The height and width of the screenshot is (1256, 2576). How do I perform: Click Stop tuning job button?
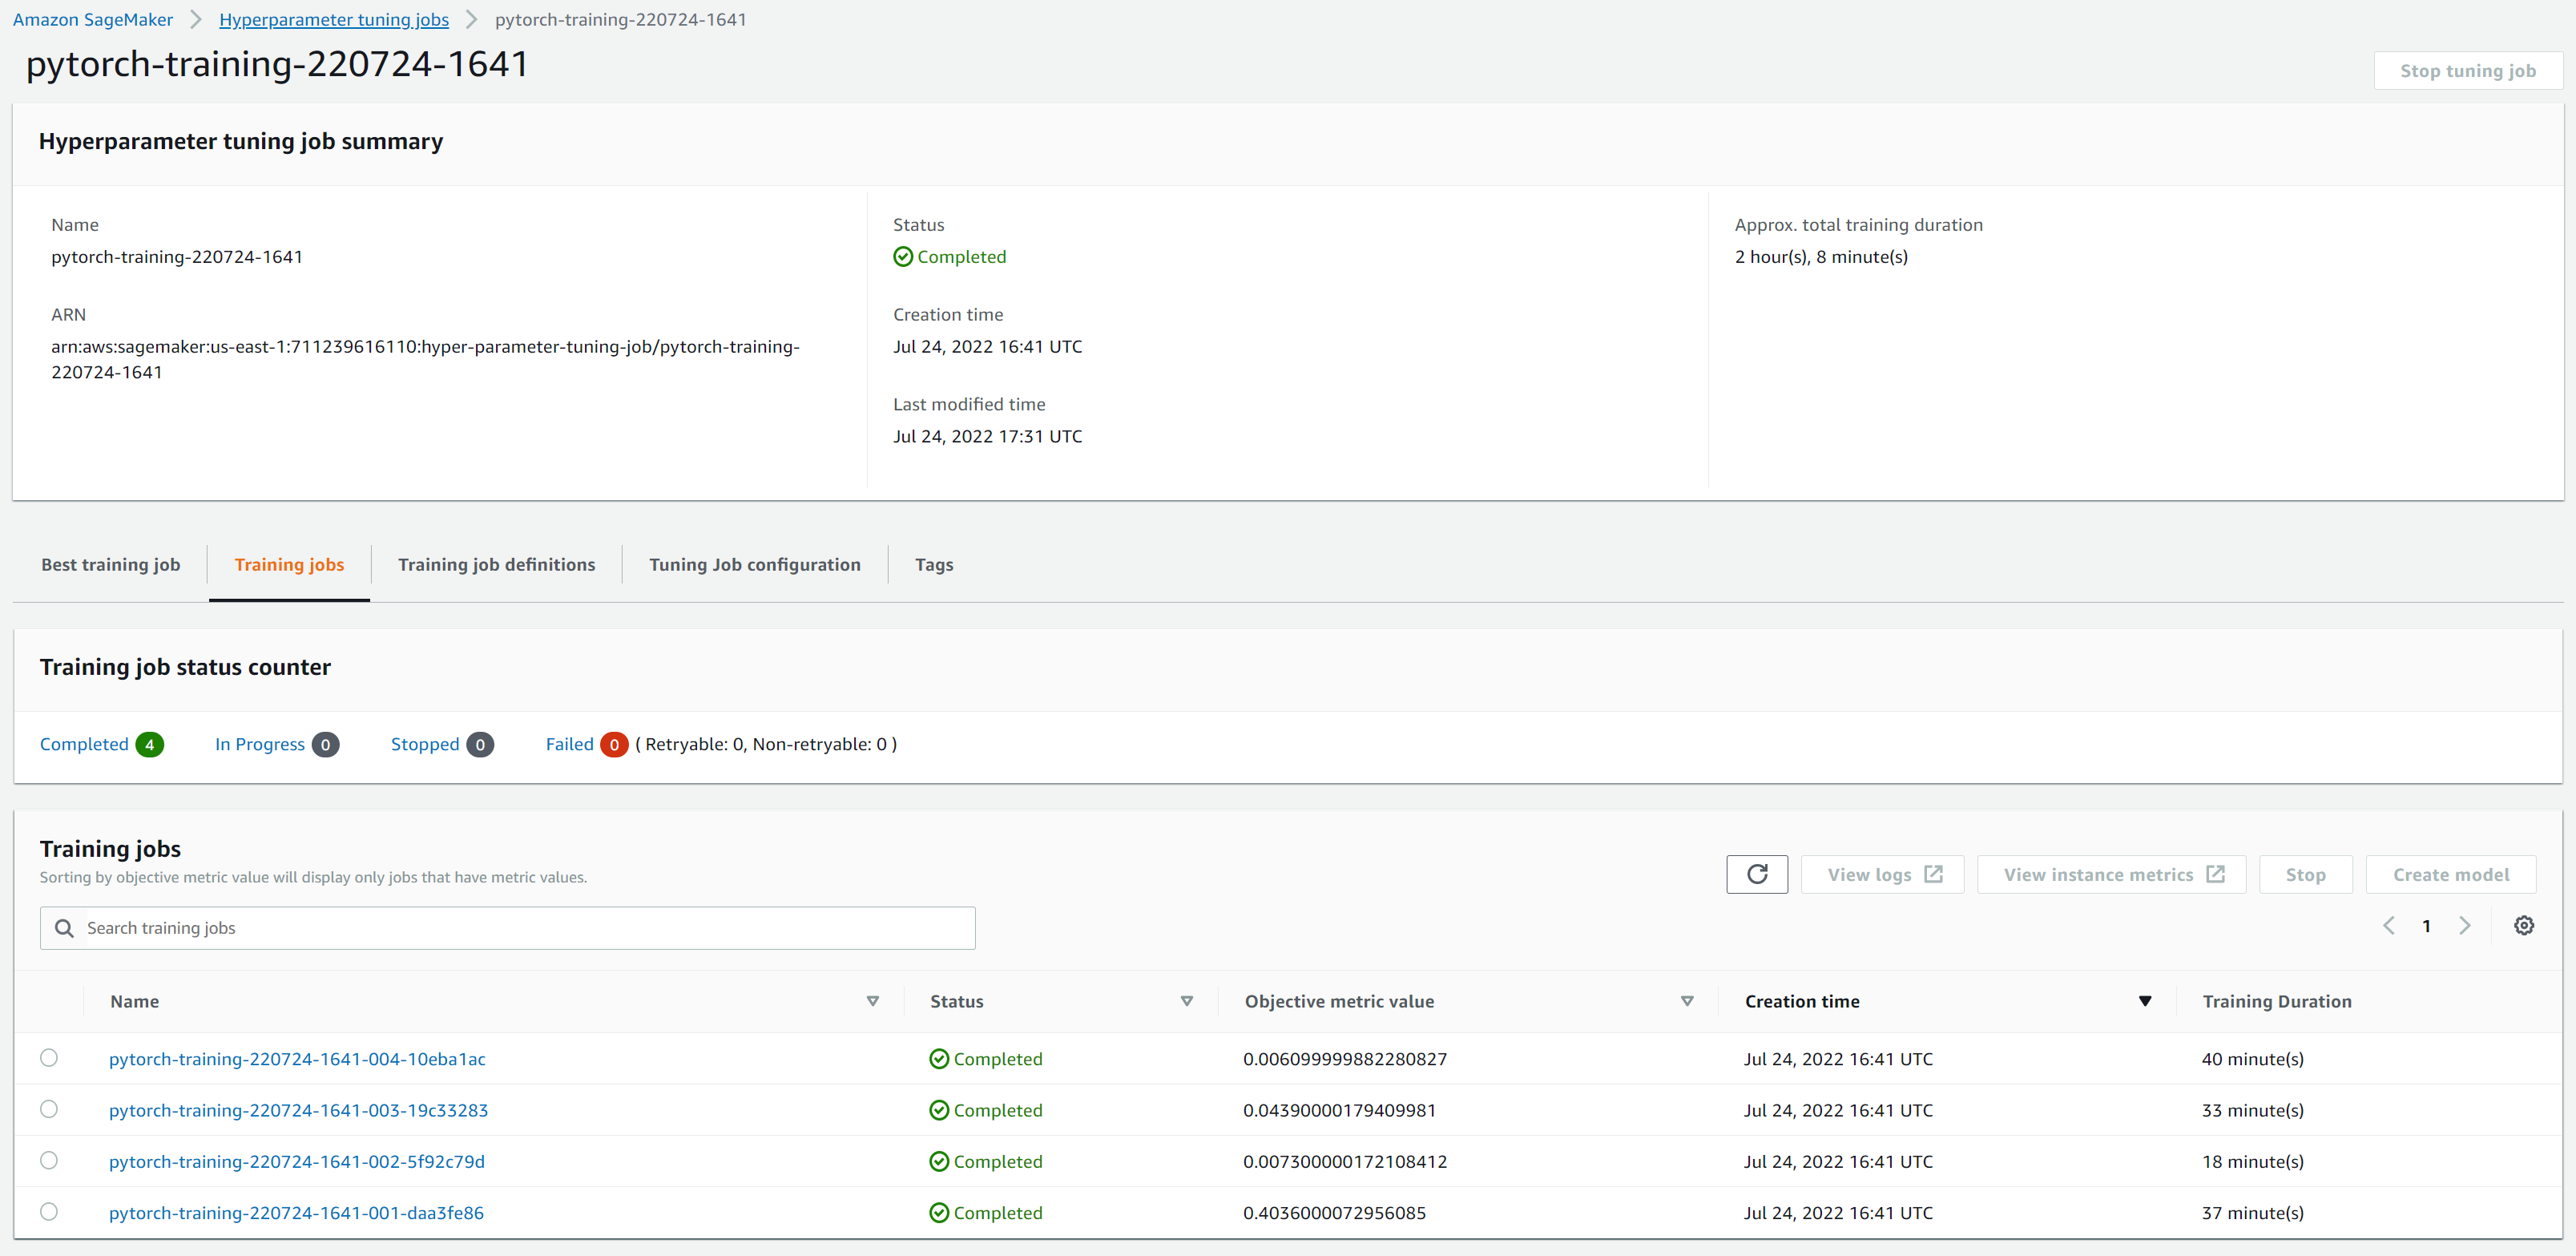click(2467, 70)
